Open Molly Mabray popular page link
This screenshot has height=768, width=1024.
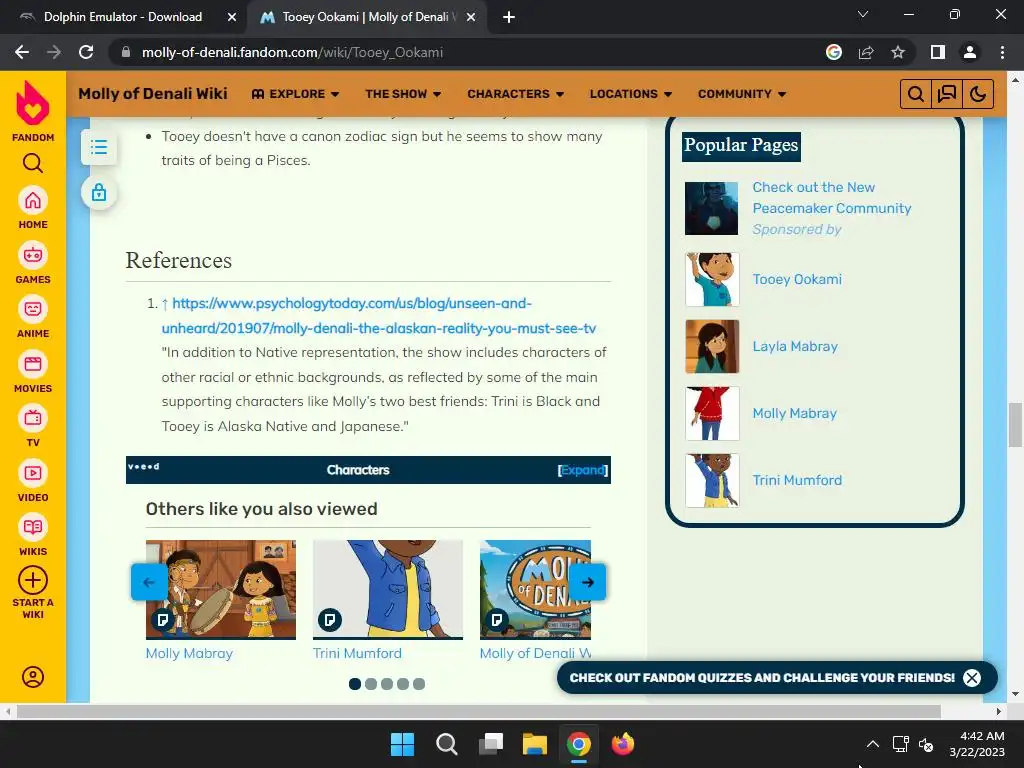(794, 413)
